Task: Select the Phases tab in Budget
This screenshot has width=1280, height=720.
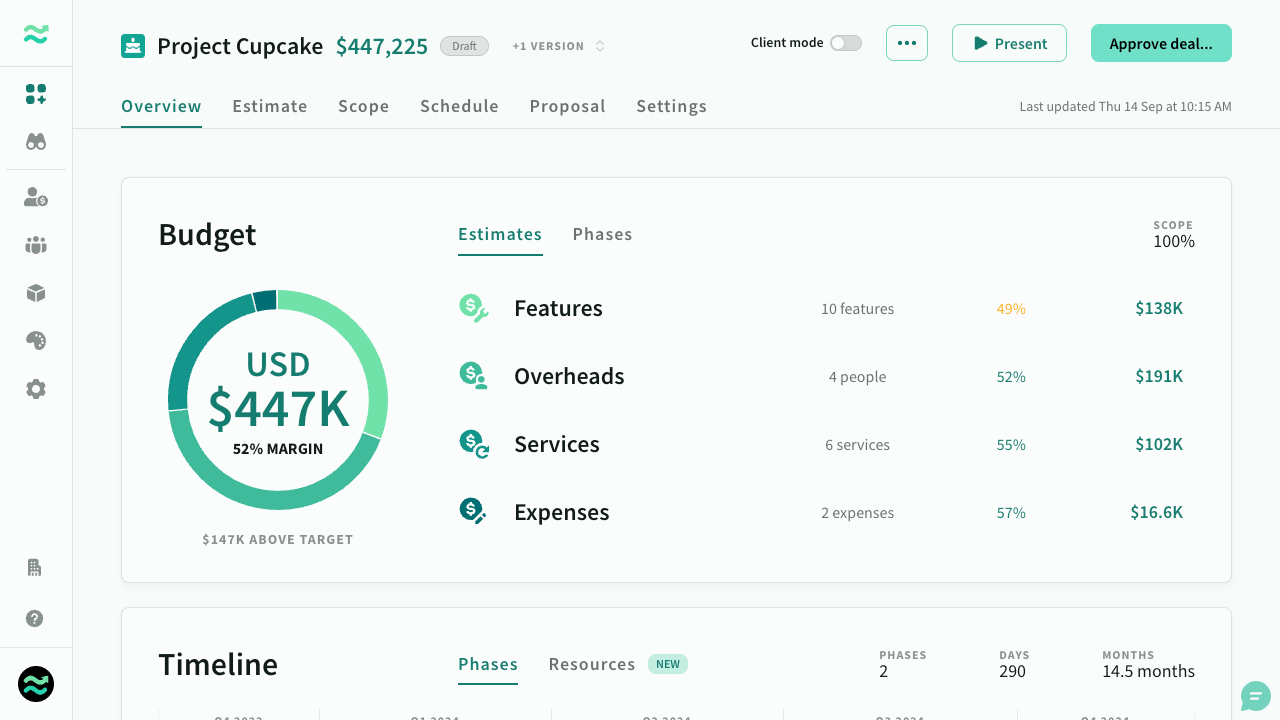Action: pyautogui.click(x=603, y=234)
